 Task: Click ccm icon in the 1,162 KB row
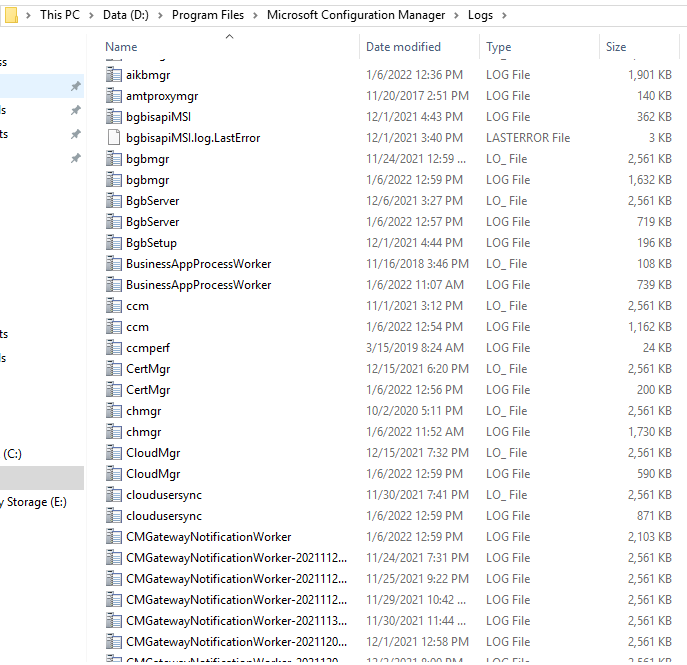pos(114,326)
